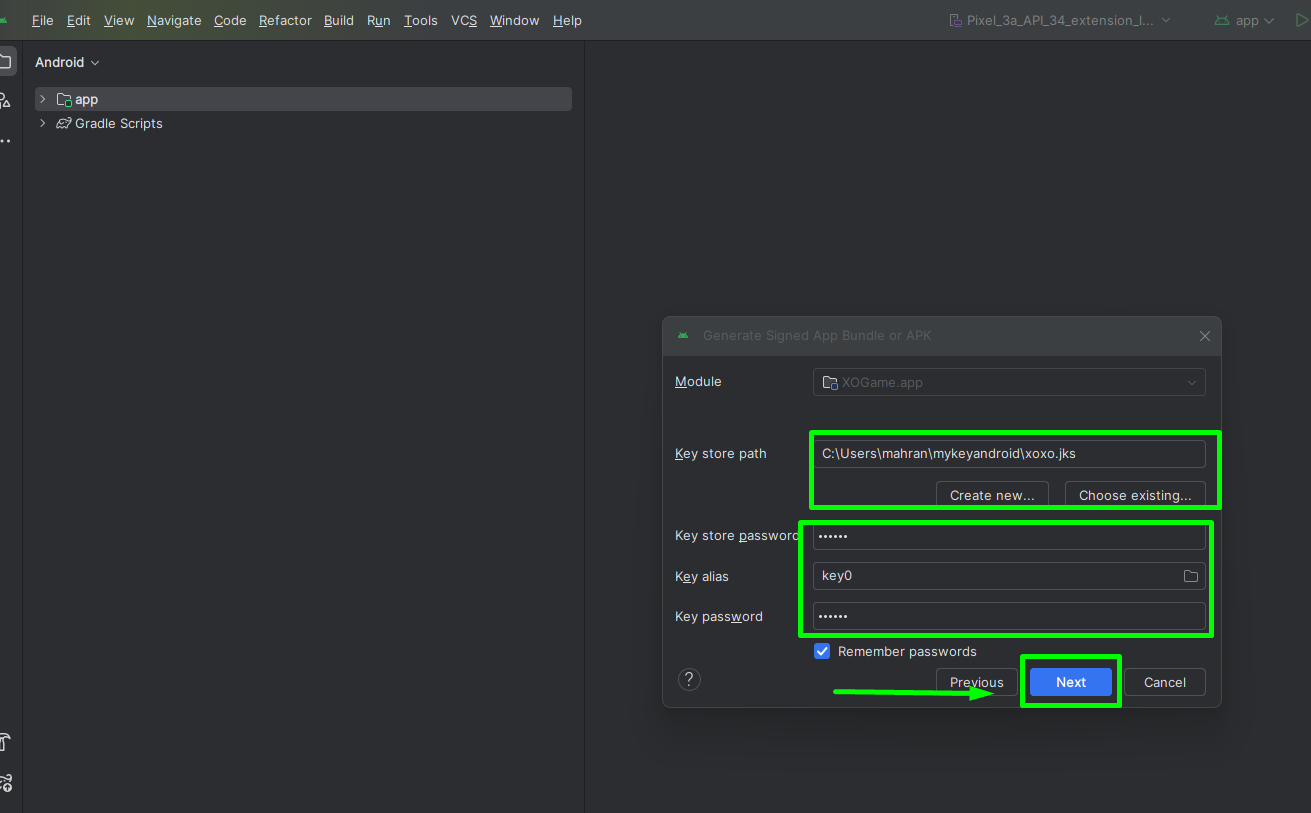The image size is (1311, 813).
Task: Uncheck the Remember passwords checkbox
Action: [x=822, y=651]
